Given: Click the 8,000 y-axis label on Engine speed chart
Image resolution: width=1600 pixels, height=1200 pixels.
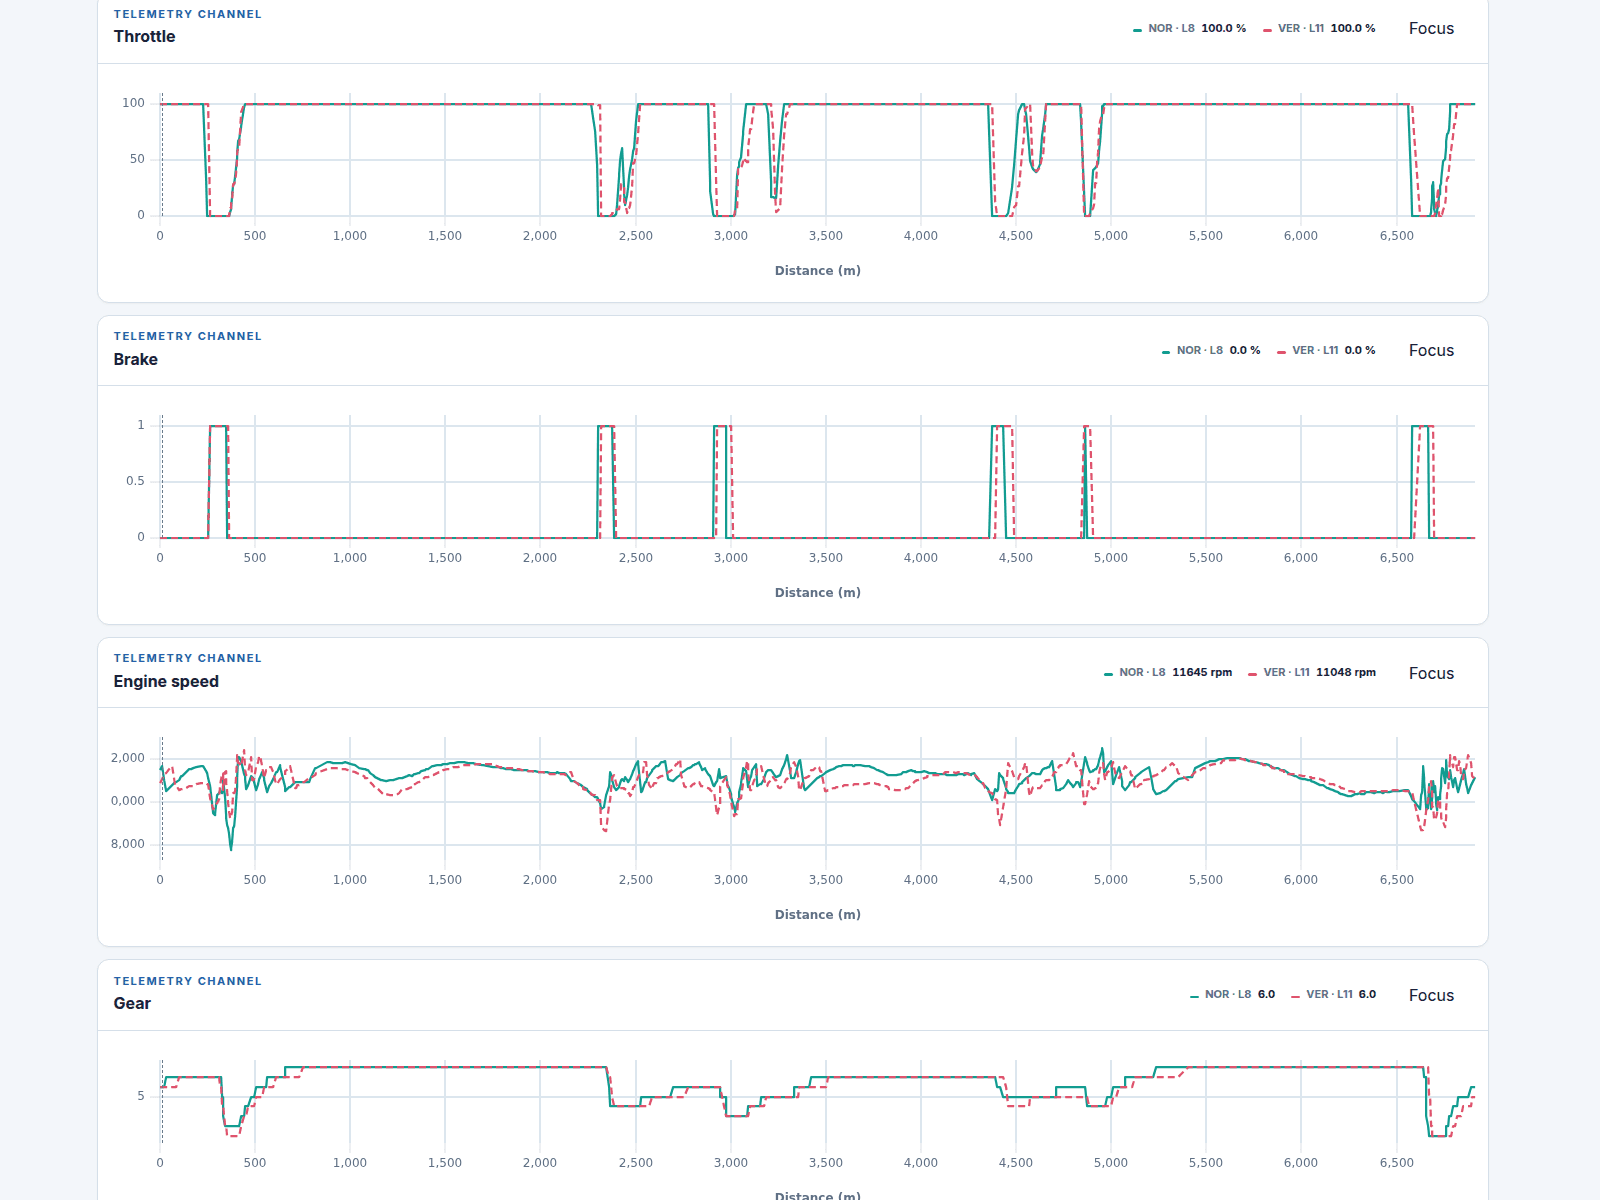Looking at the screenshot, I should point(128,844).
